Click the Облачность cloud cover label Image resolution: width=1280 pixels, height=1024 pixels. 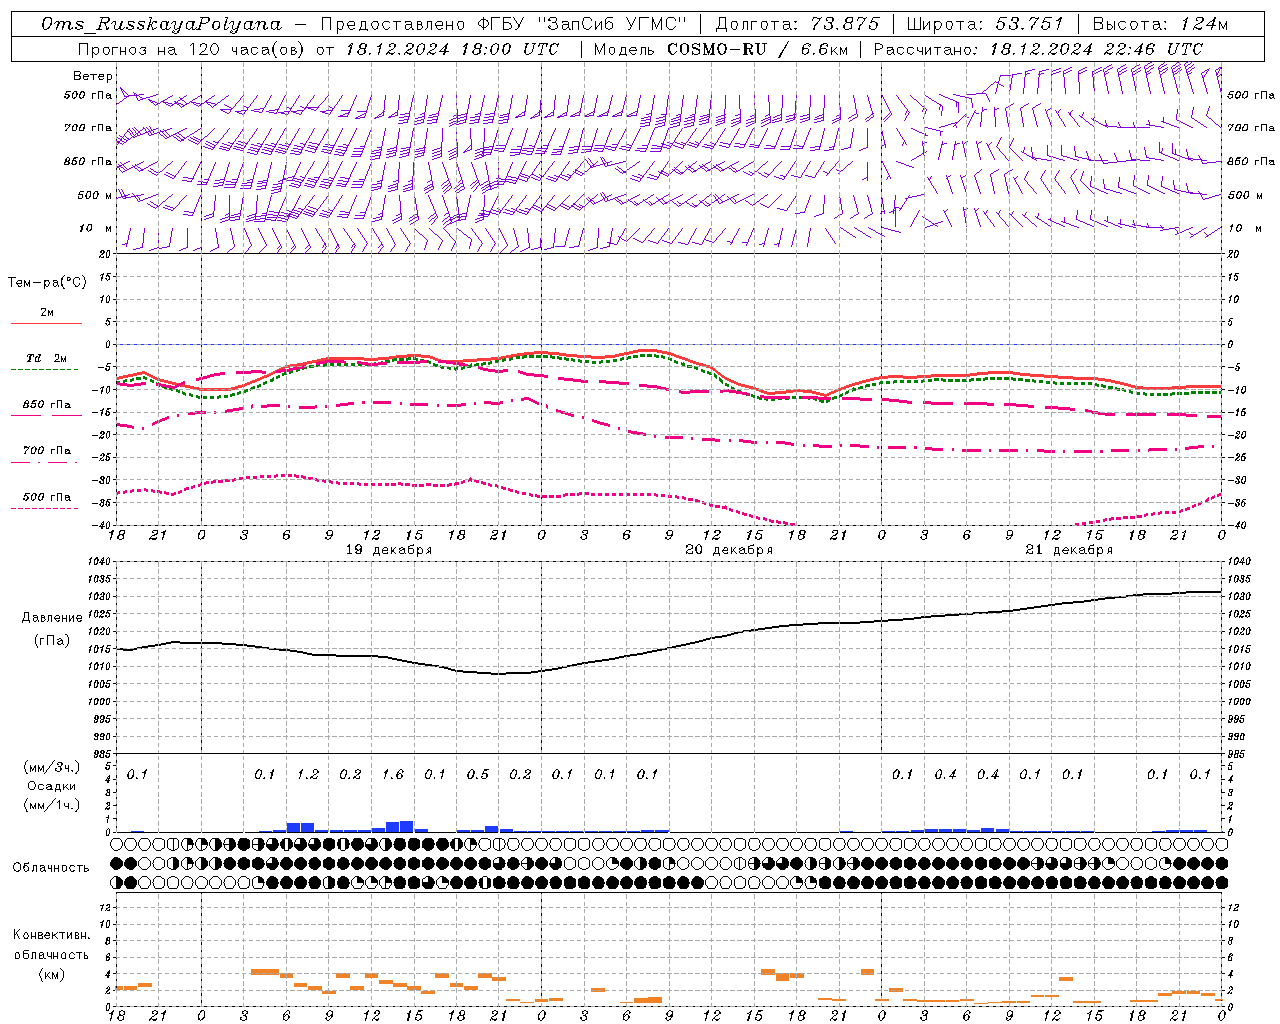click(51, 867)
